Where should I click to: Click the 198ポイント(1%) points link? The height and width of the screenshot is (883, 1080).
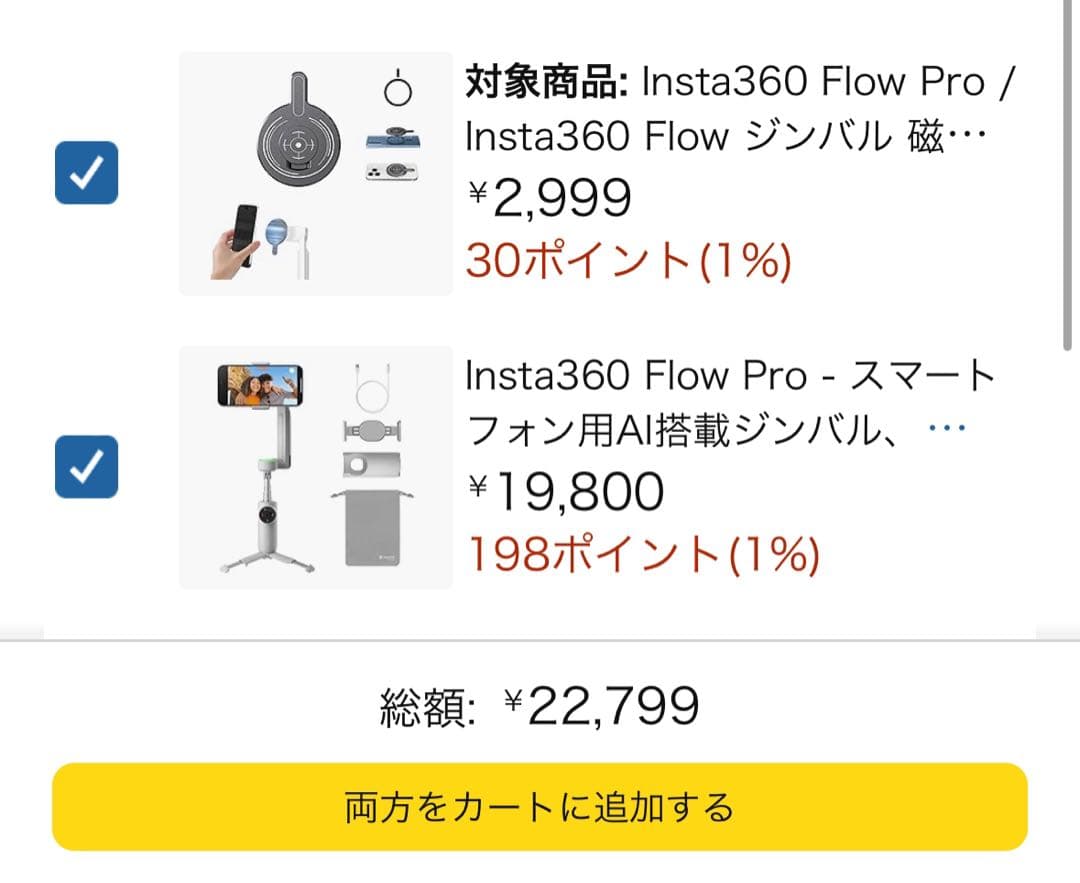pos(645,552)
